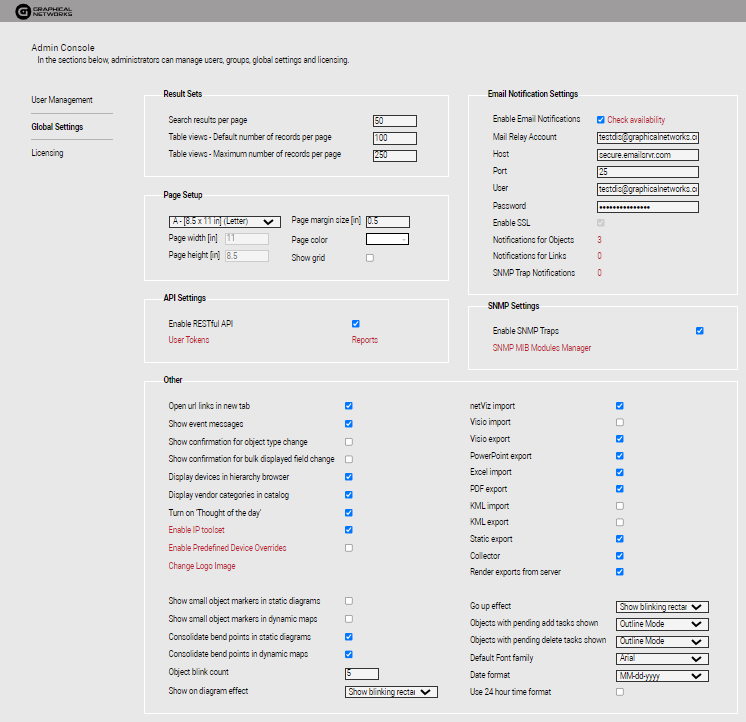The height and width of the screenshot is (722, 746).
Task: Click the Check availability link
Action: pos(636,120)
